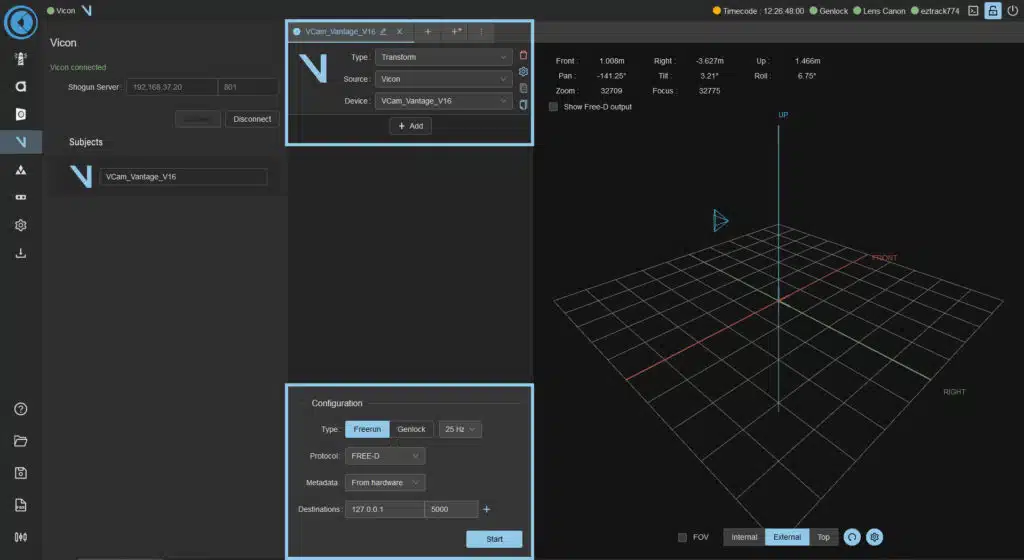Image resolution: width=1024 pixels, height=560 pixels.
Task: Open the Protocol FREE-D dropdown
Action: point(385,456)
